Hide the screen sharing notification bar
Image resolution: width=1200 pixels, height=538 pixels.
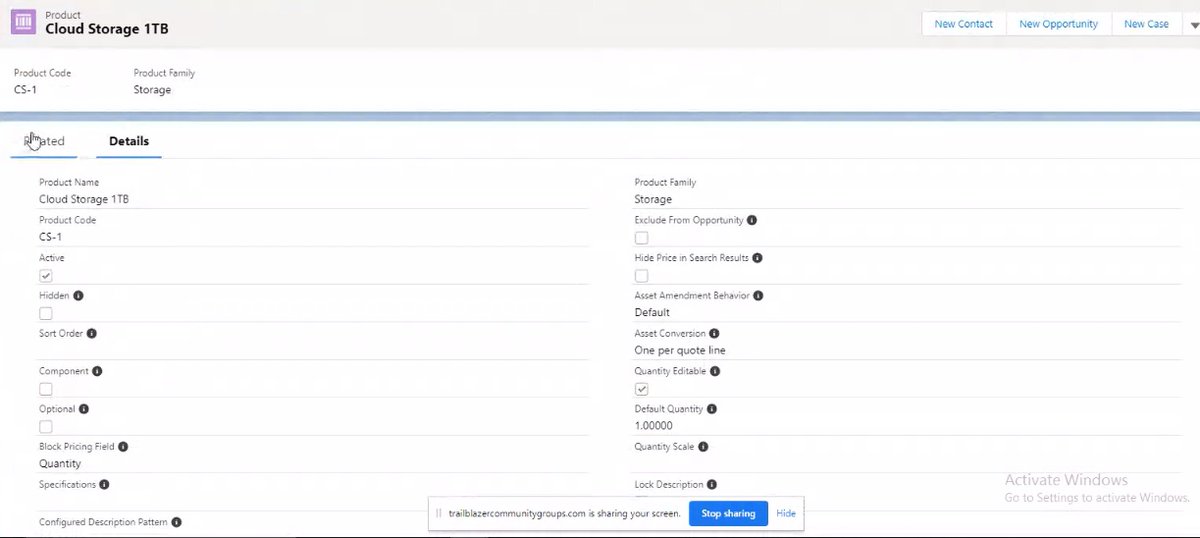coord(786,513)
